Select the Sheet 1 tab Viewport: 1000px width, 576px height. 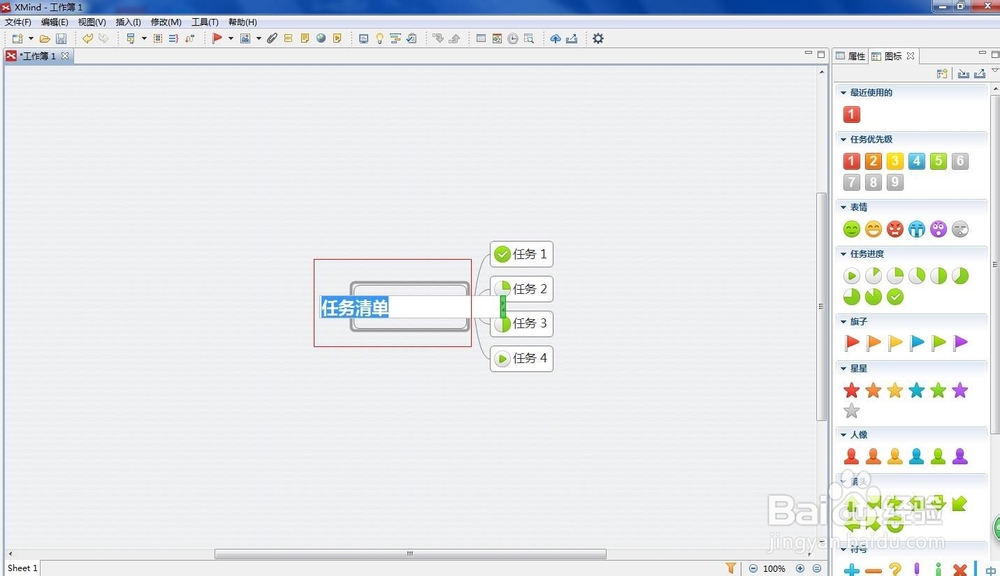point(22,568)
